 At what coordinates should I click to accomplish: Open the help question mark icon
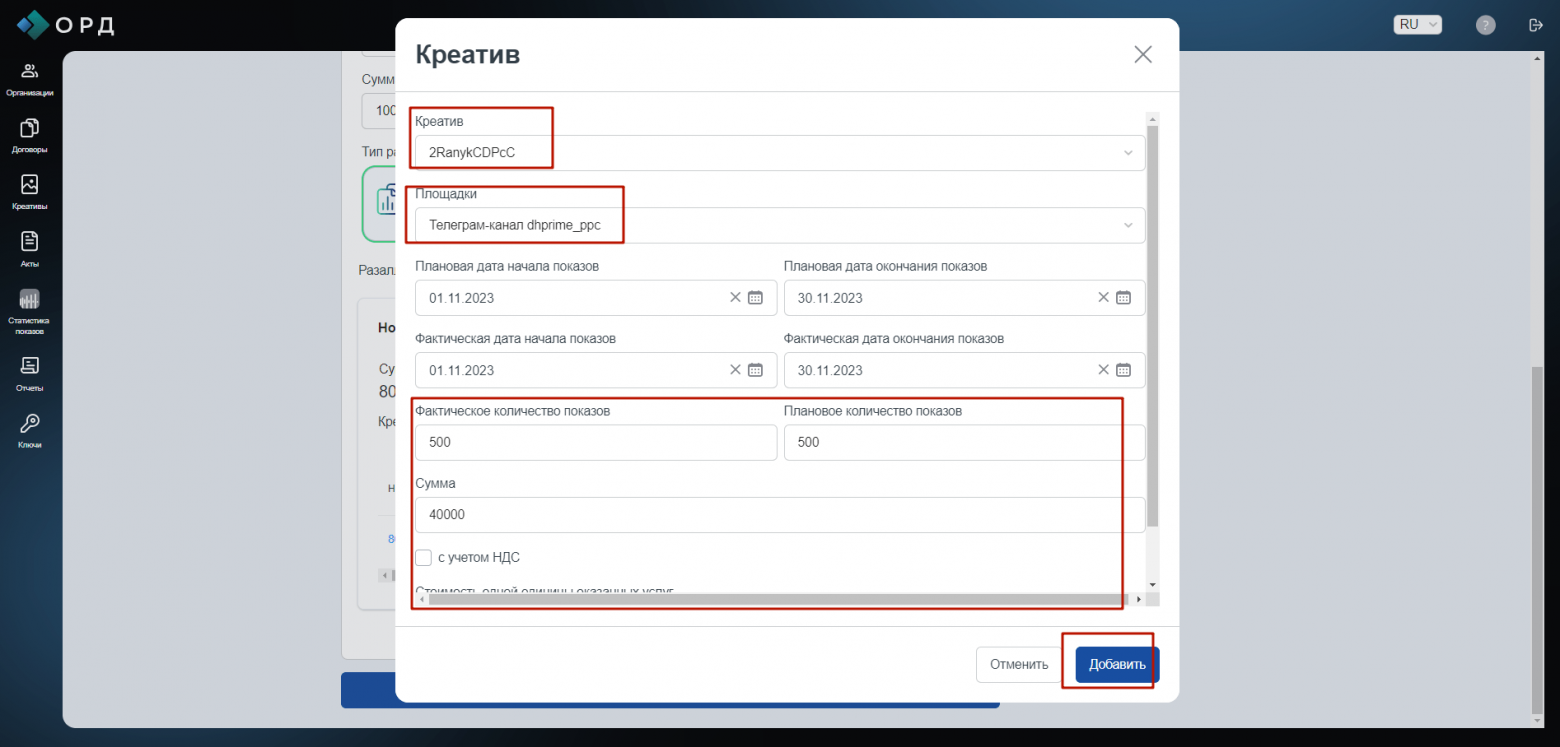(x=1486, y=25)
